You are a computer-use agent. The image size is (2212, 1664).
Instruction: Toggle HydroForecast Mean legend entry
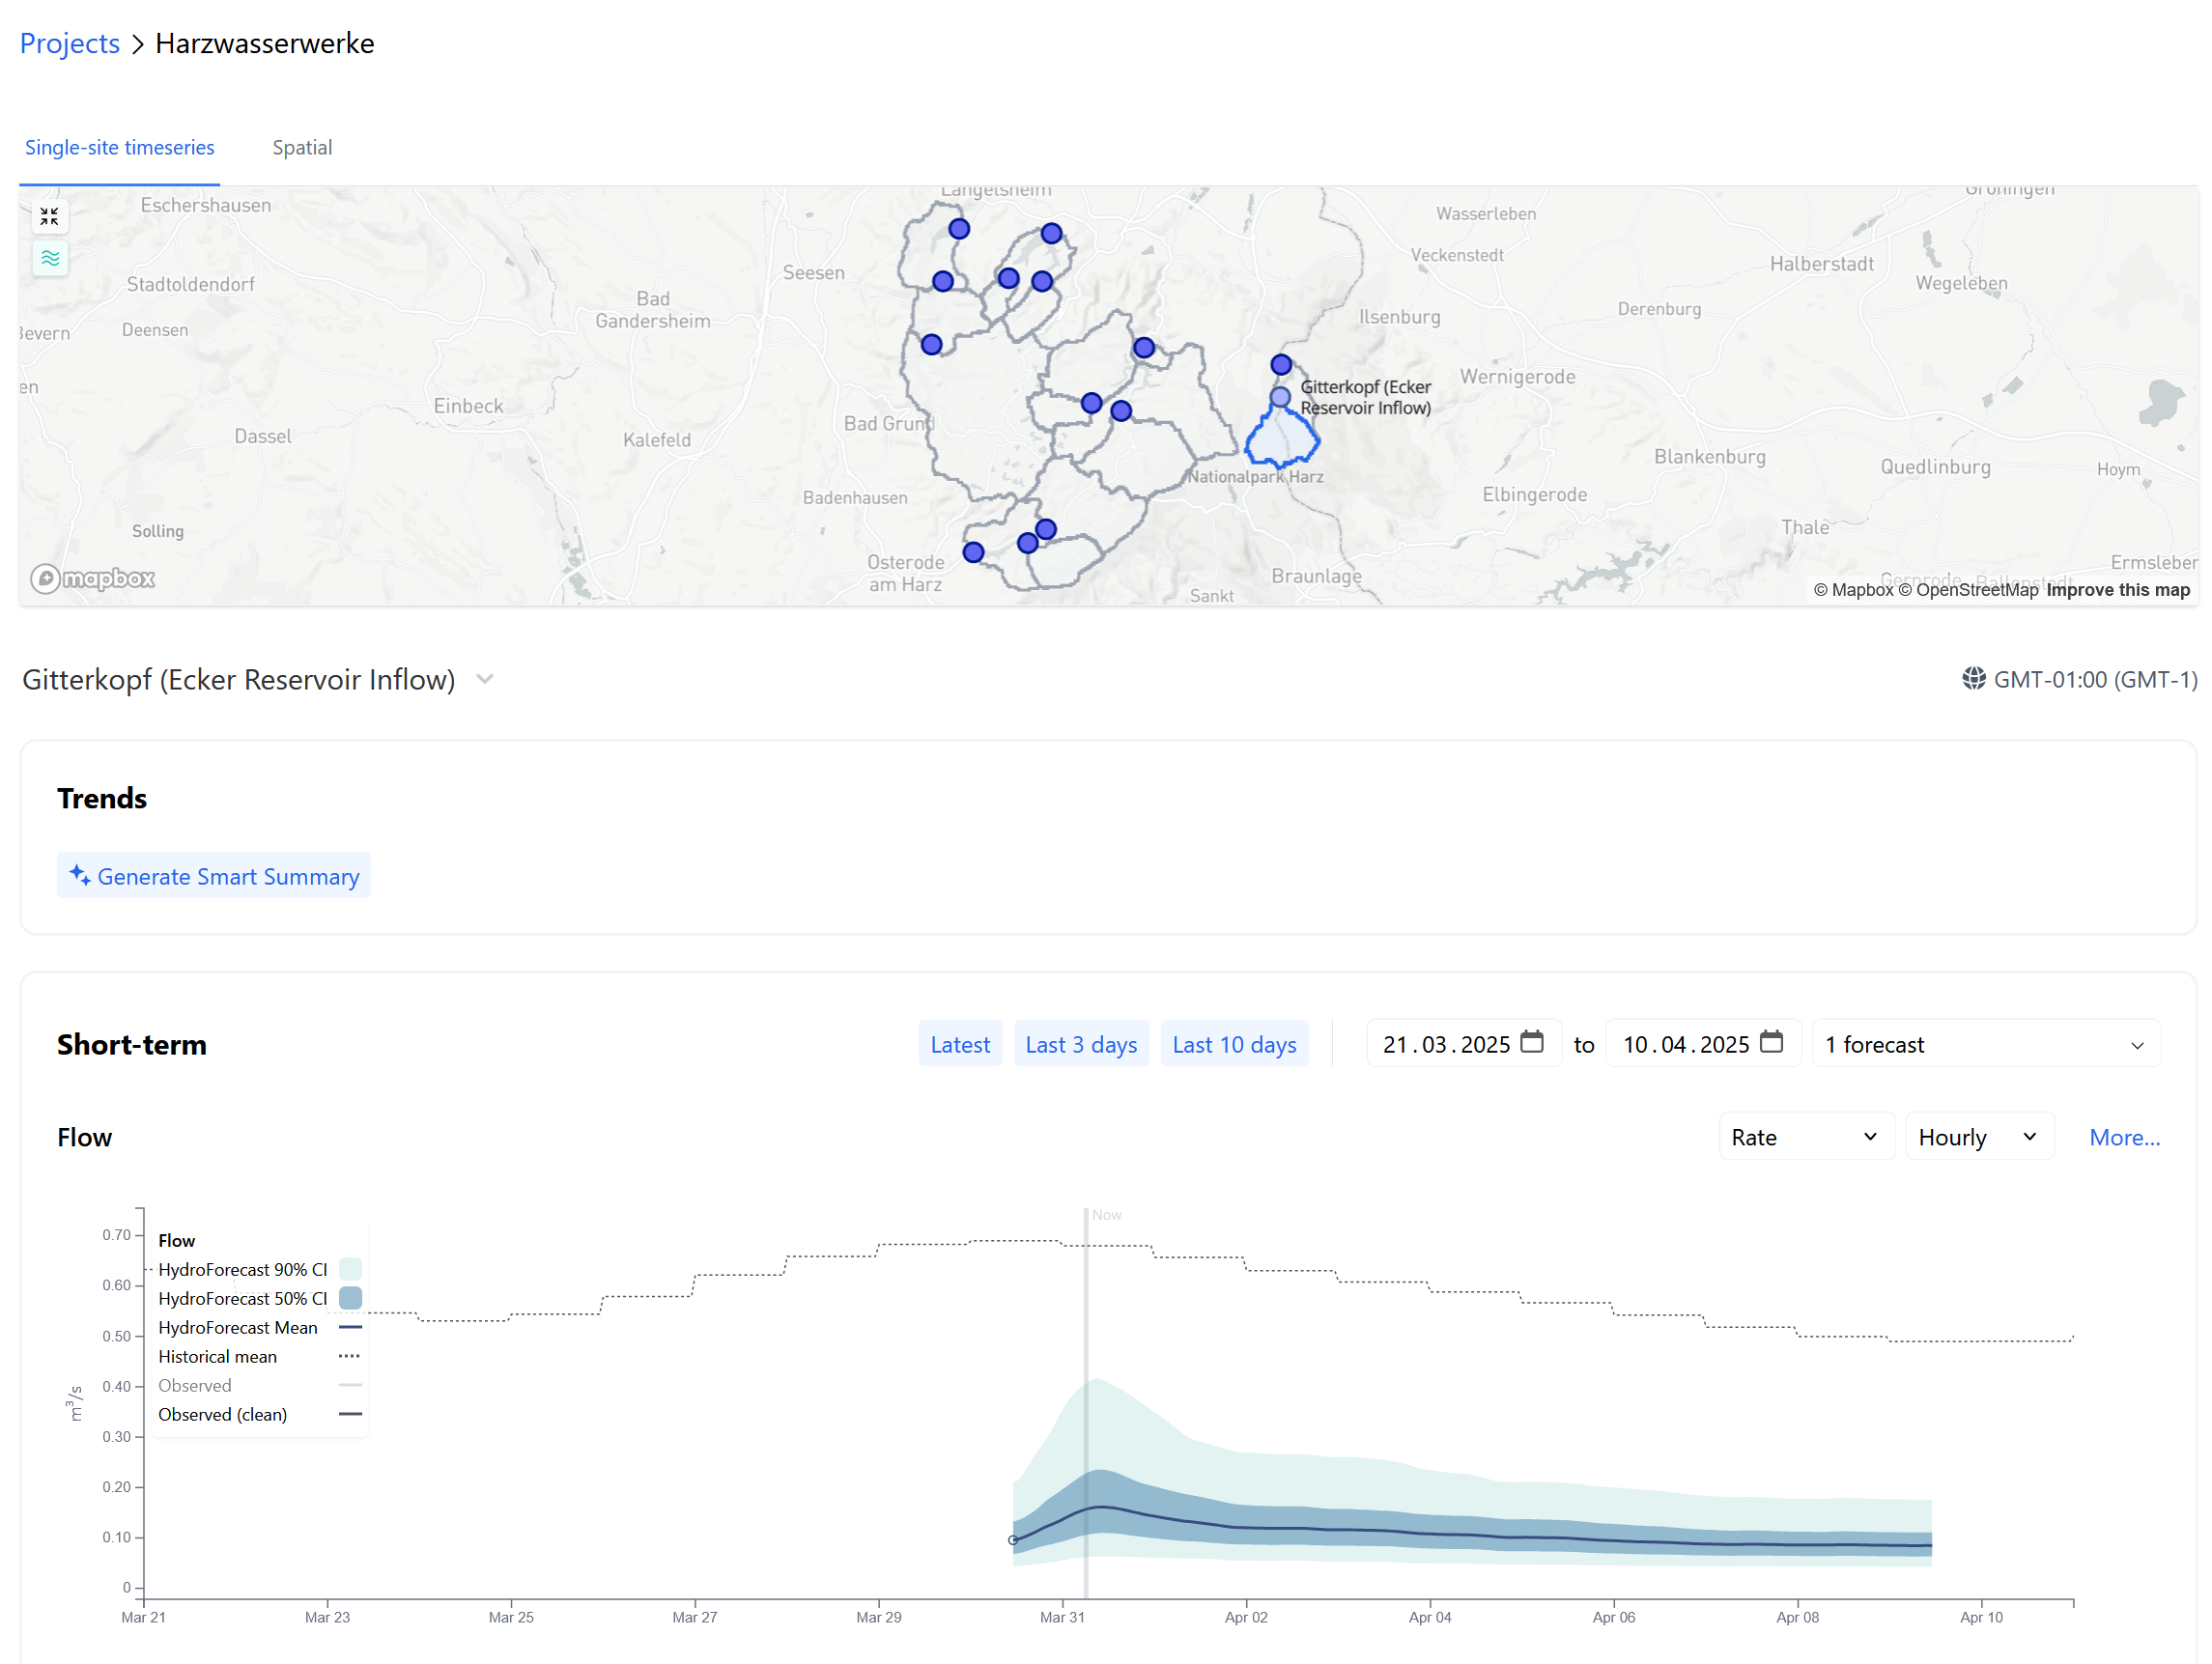tap(238, 1327)
